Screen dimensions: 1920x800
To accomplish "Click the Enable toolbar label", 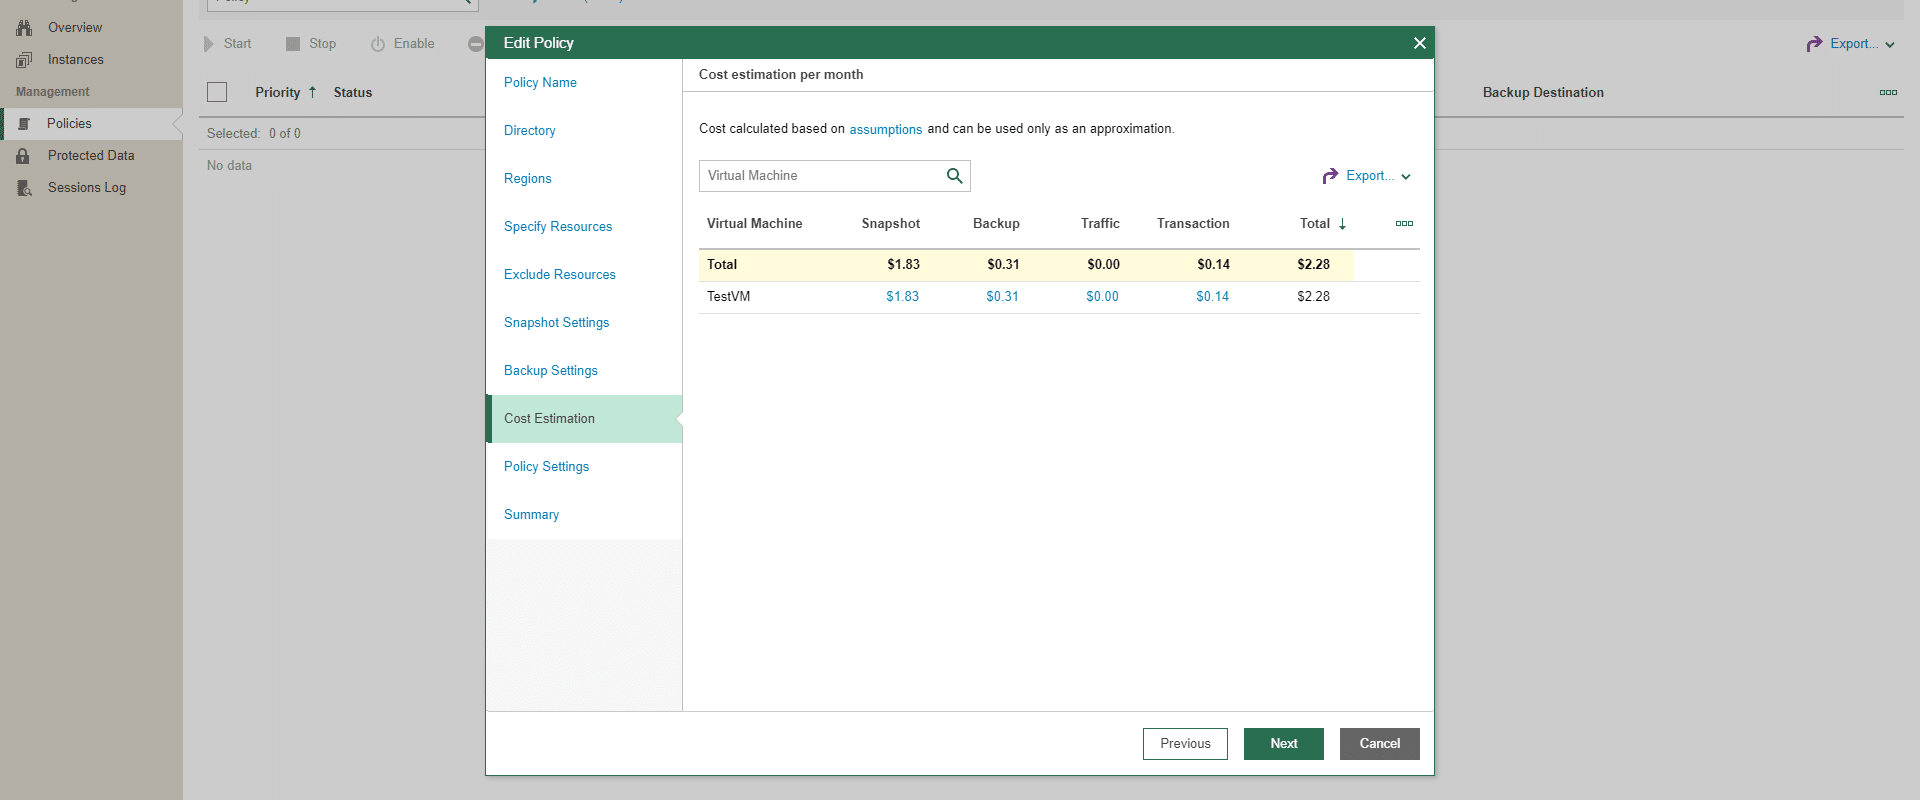I will 414,44.
